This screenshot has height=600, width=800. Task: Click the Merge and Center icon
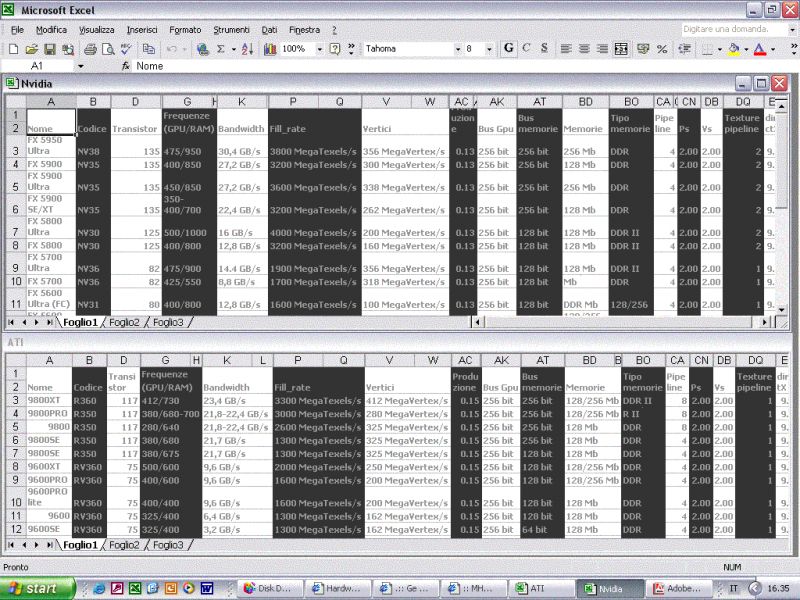(x=621, y=48)
